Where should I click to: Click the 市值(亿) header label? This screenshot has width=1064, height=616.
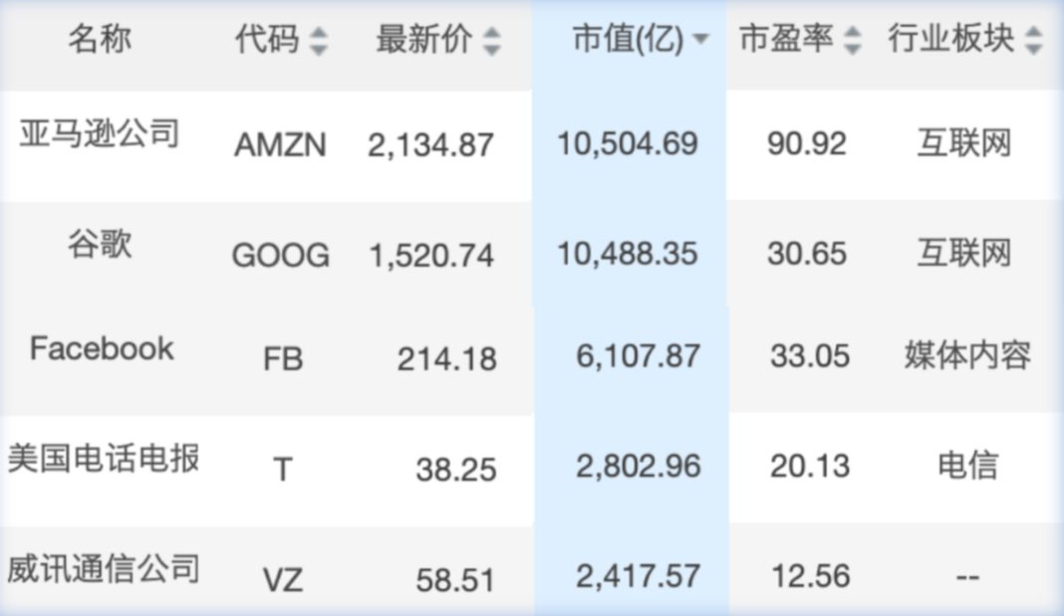click(627, 40)
